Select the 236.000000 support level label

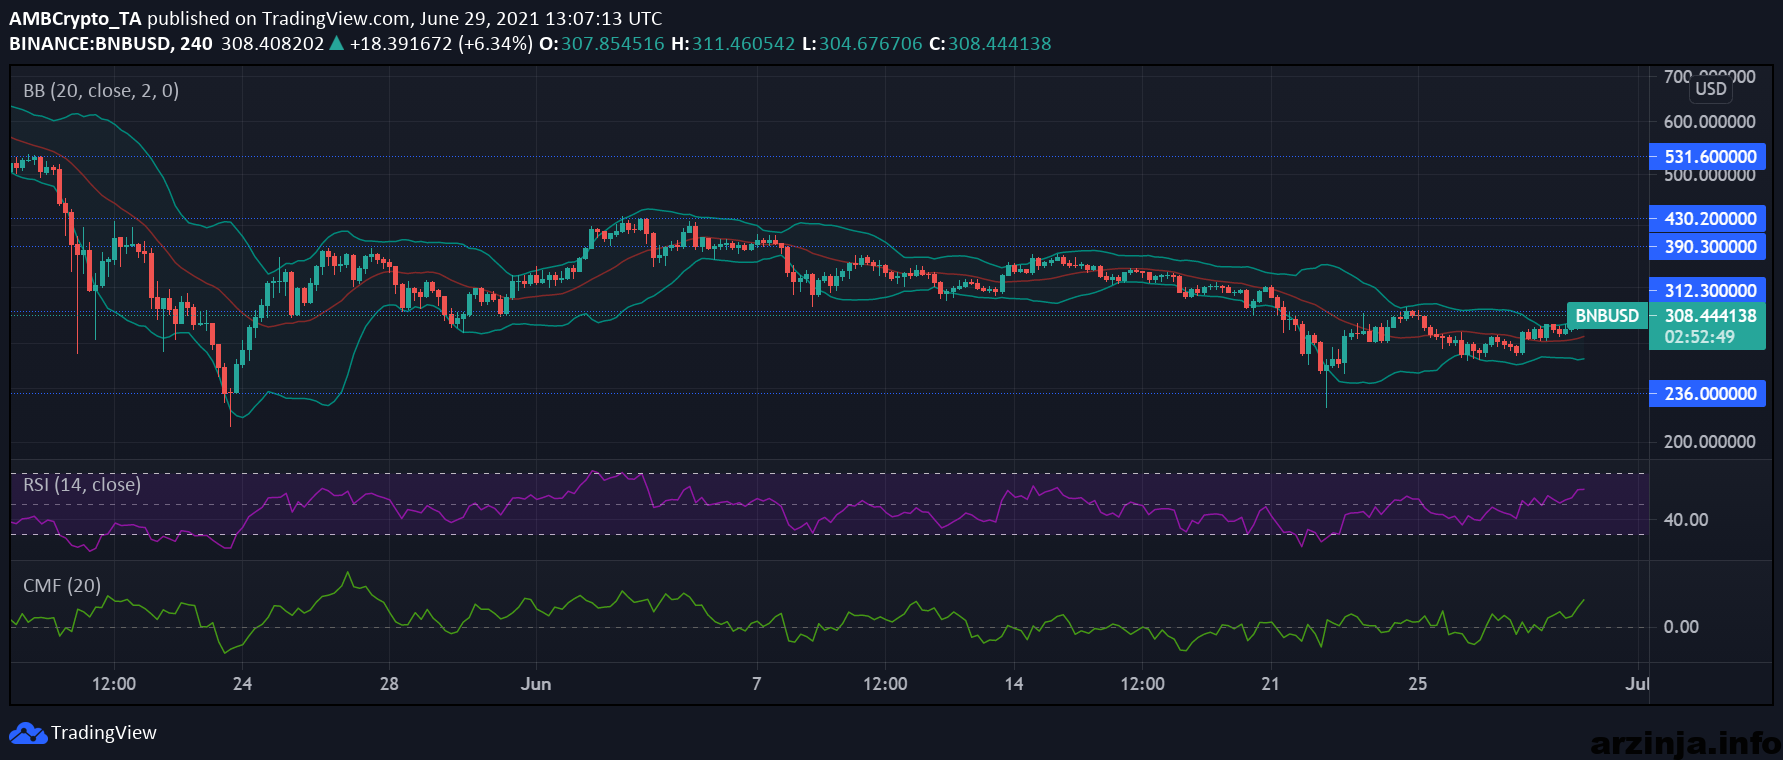(1707, 394)
